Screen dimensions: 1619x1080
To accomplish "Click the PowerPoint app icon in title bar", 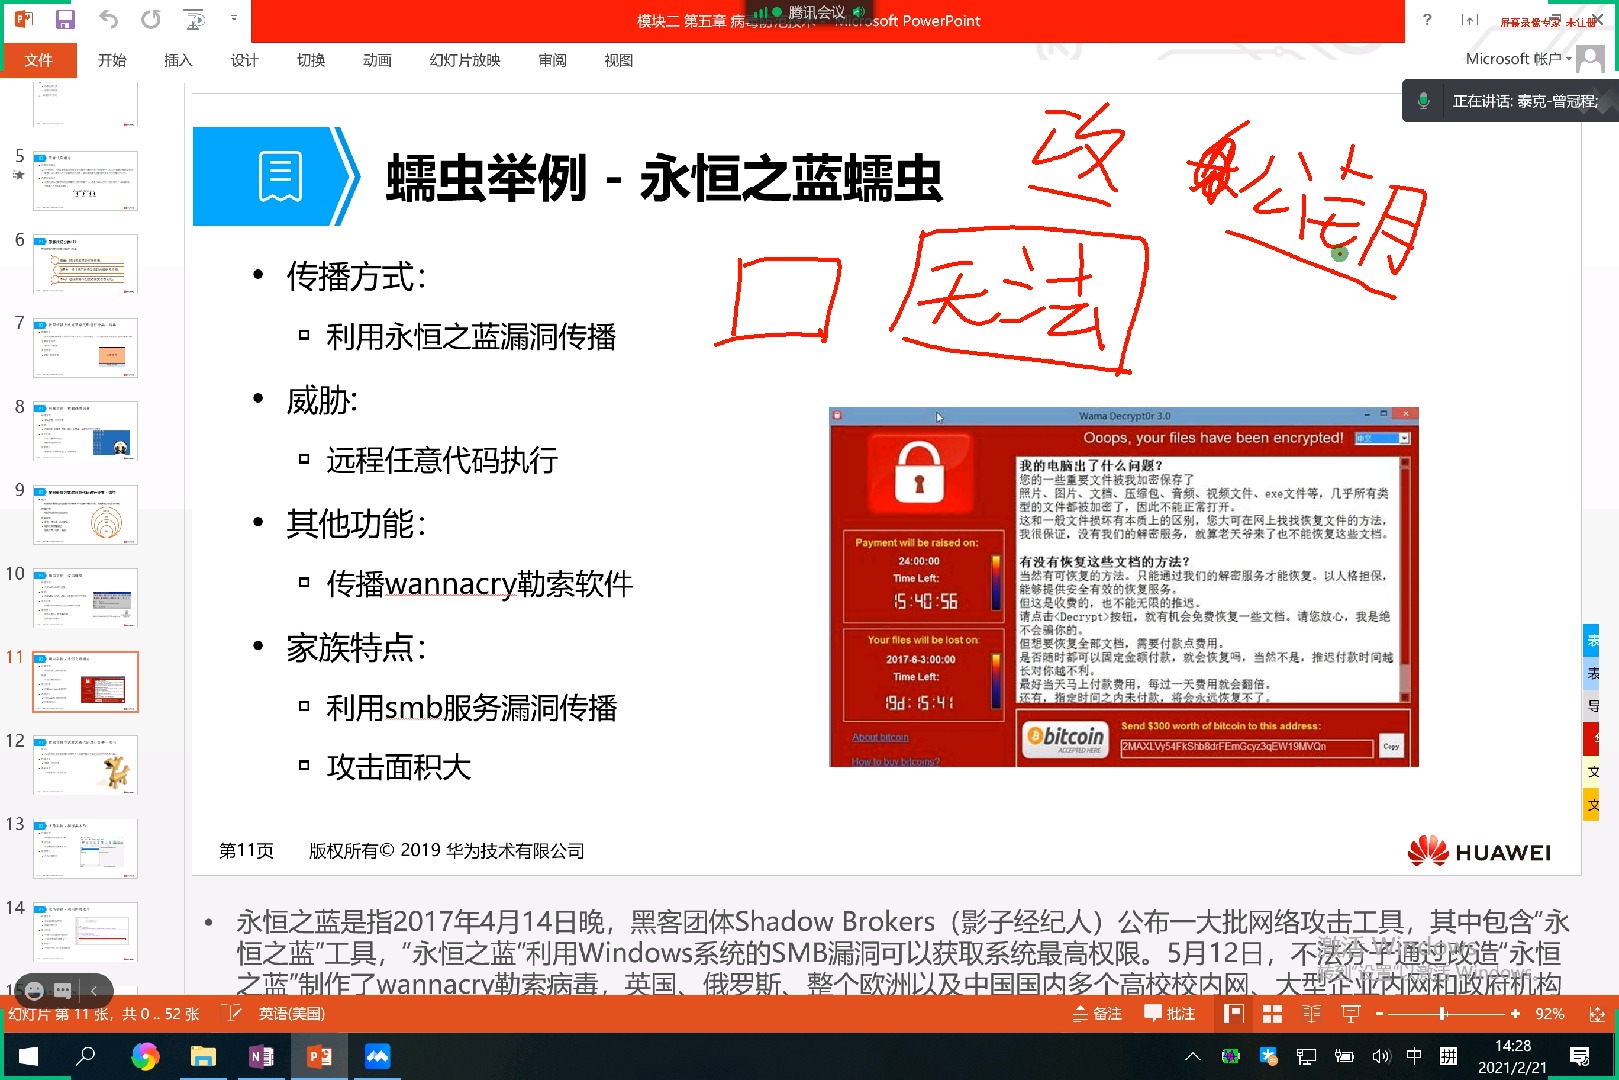I will (x=22, y=20).
